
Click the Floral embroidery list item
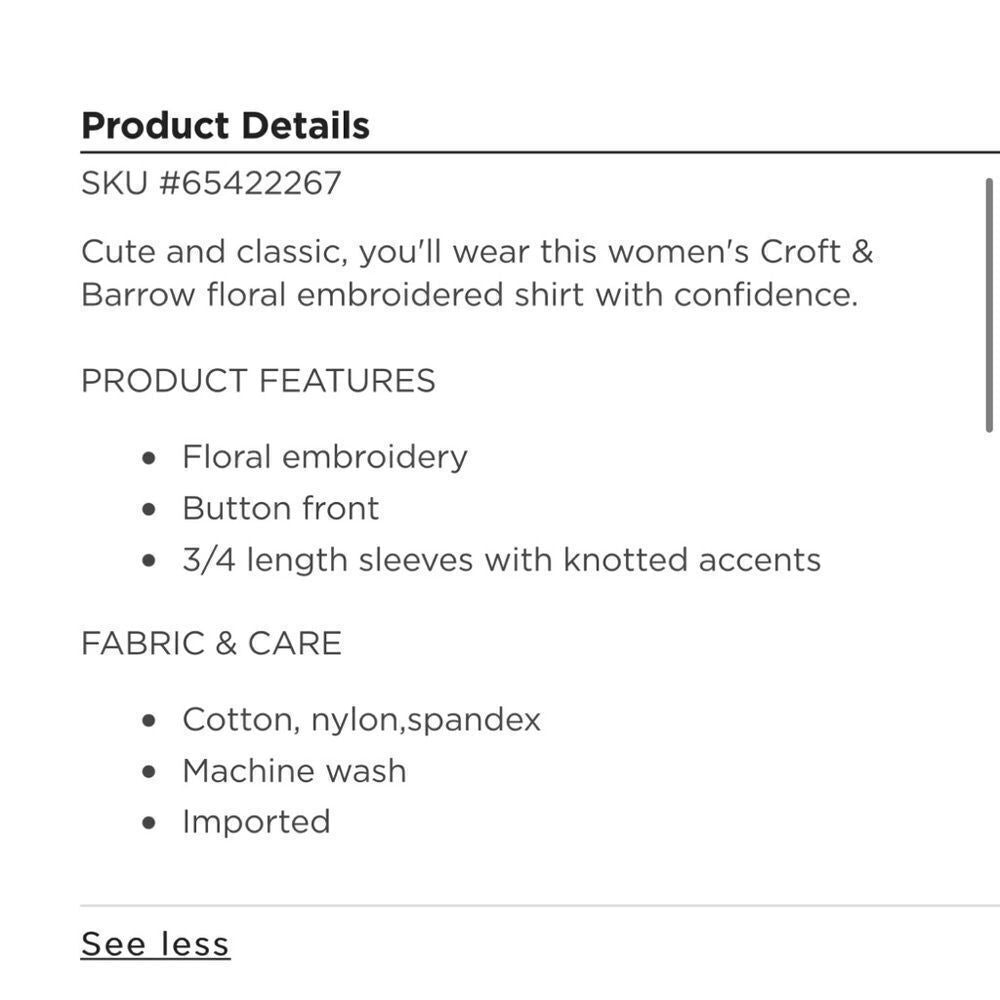pyautogui.click(x=325, y=458)
